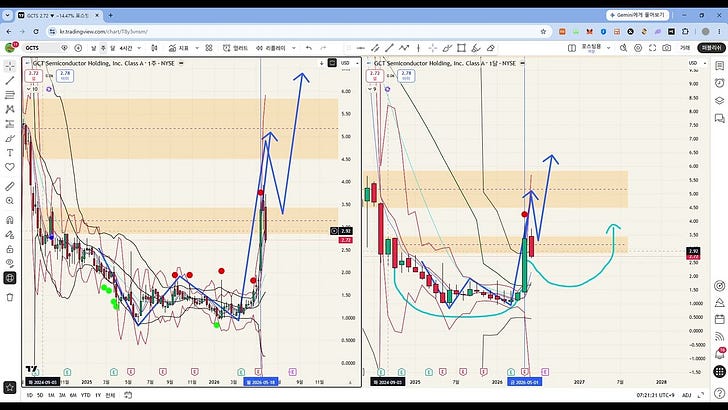Create an alert with the 얼러트 button
Viewport: 728px width, 410px height.
[x=235, y=48]
